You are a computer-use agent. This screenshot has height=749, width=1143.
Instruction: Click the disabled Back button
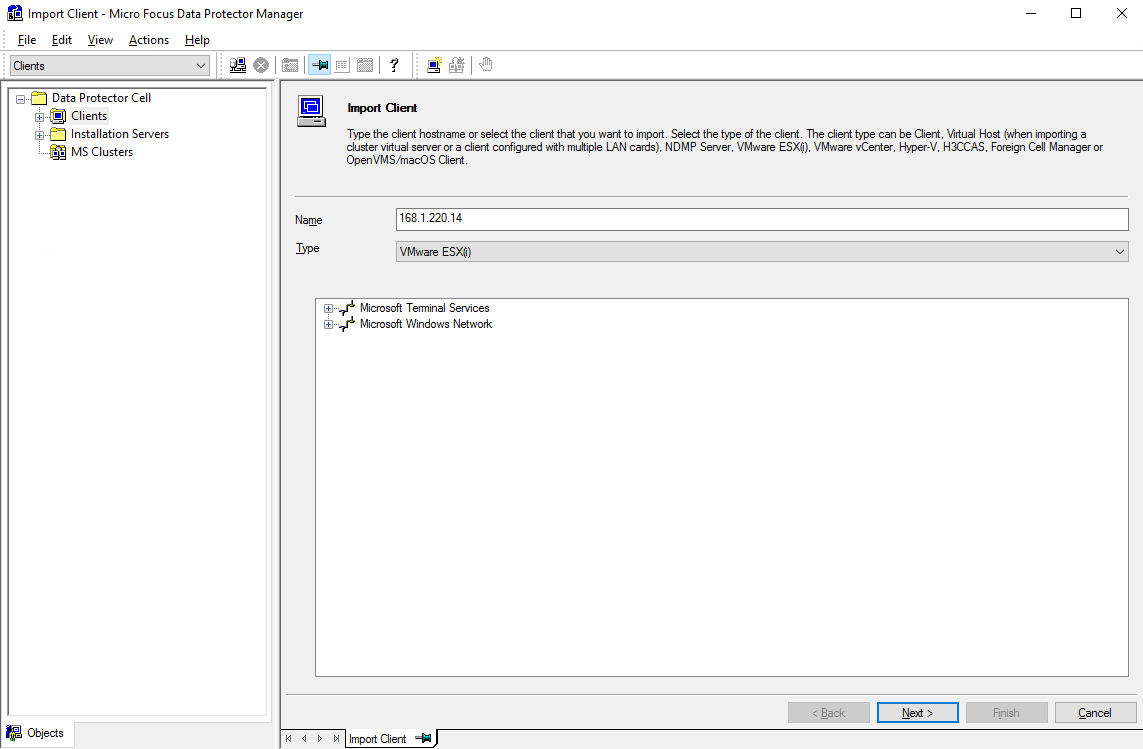pyautogui.click(x=829, y=713)
